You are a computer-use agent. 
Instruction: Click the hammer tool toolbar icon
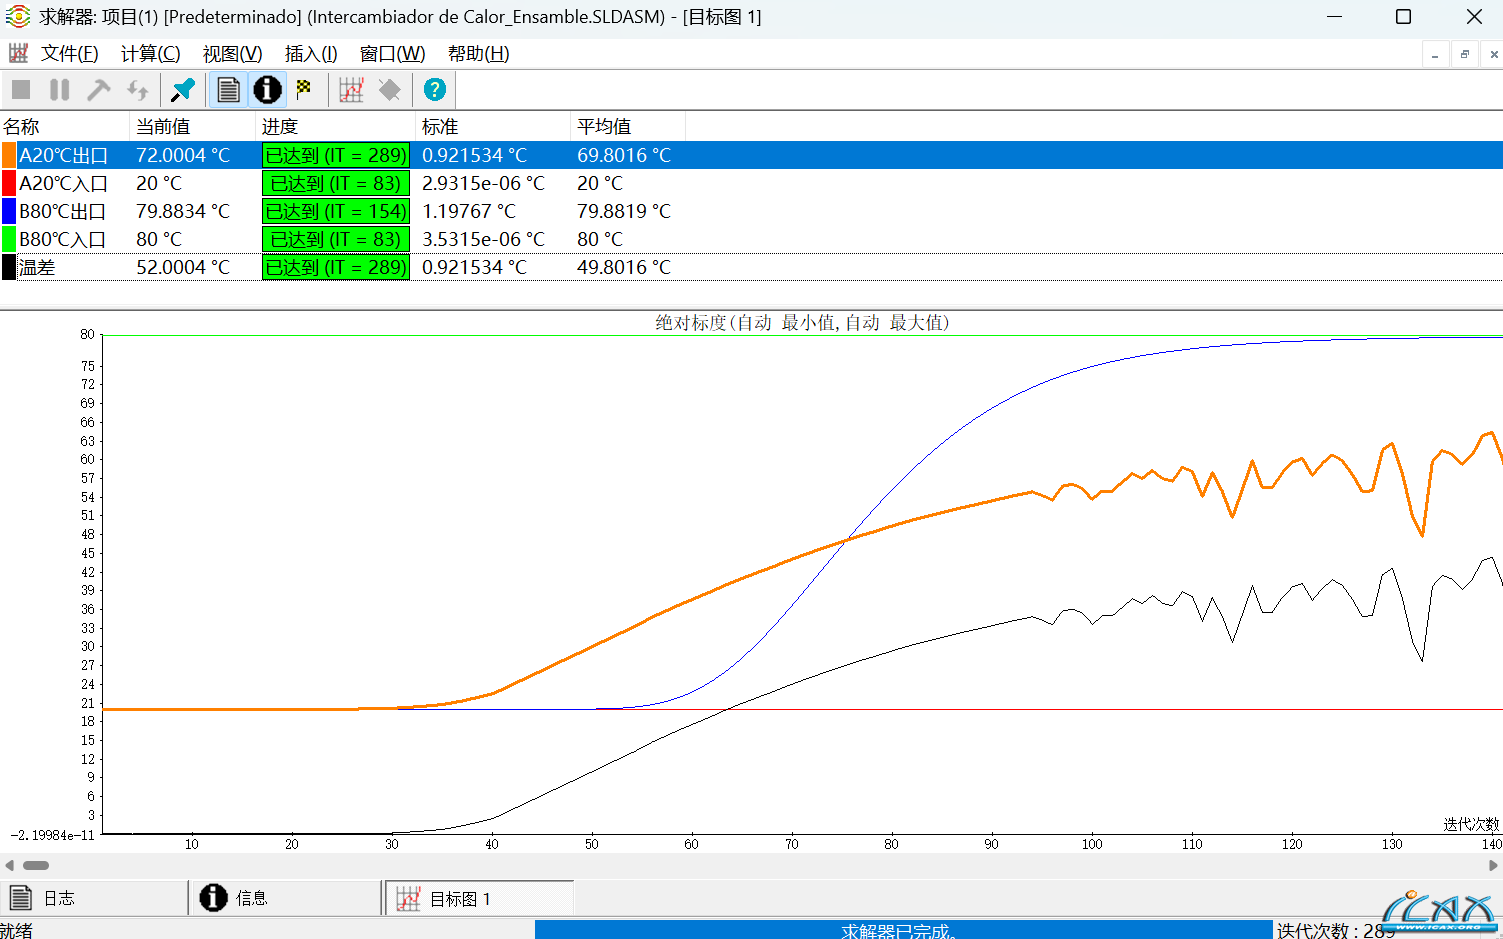tap(98, 90)
